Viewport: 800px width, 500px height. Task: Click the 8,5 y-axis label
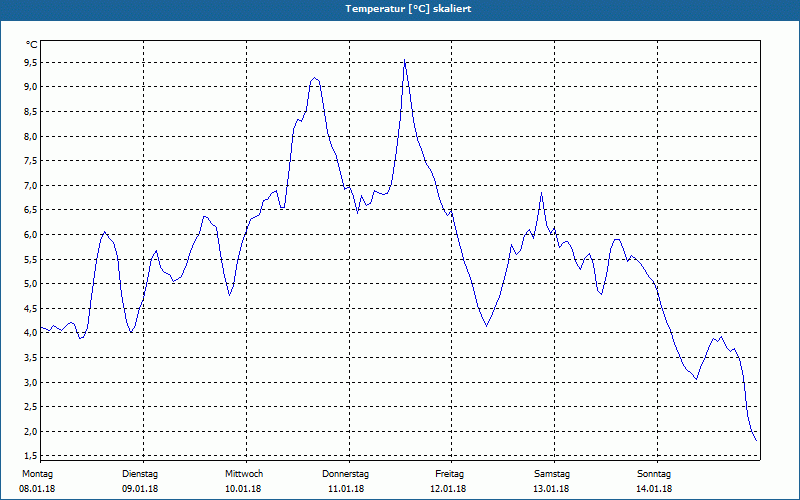(31, 112)
